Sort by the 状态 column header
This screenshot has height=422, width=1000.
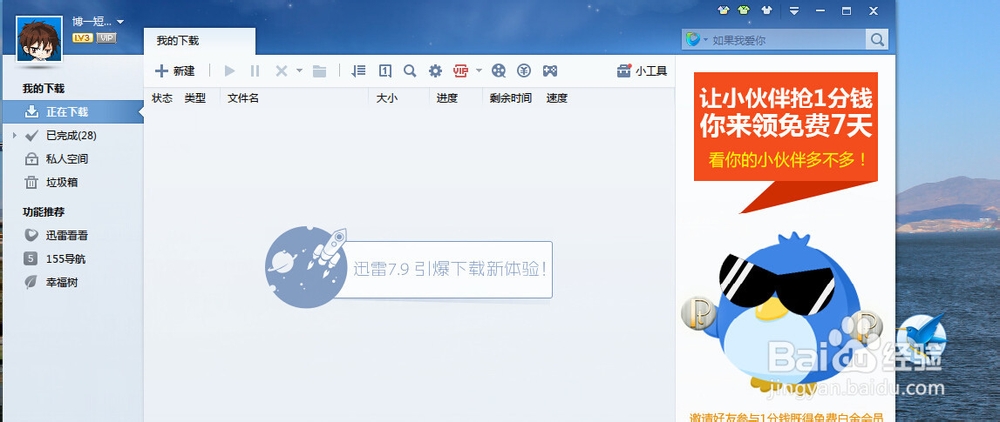click(162, 98)
